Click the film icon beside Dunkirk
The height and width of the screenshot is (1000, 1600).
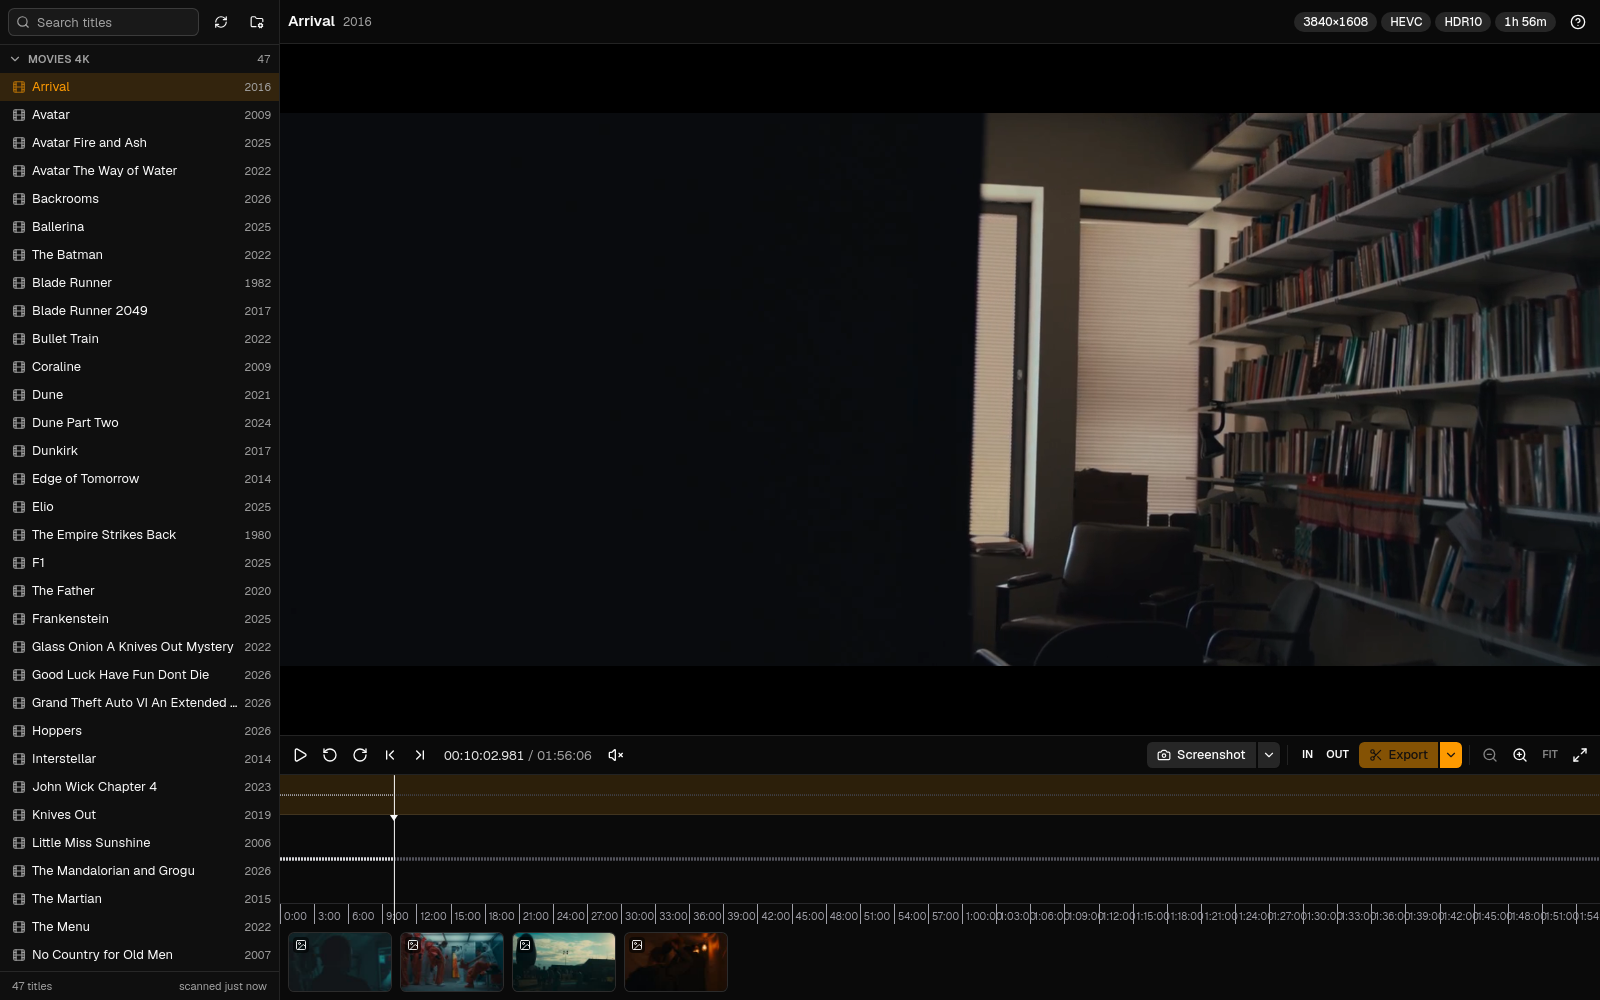click(x=19, y=451)
